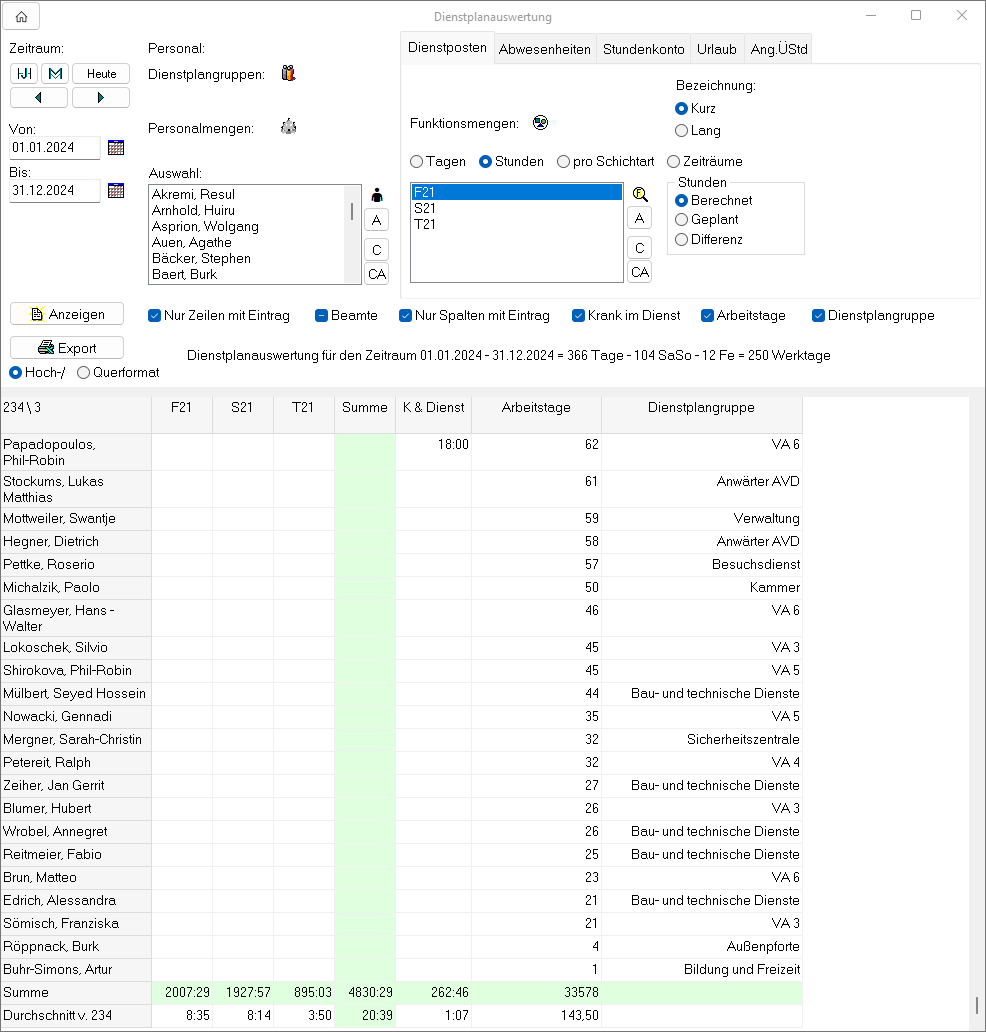Open the calendar picker for Von date
The height and width of the screenshot is (1032, 986).
(x=116, y=148)
